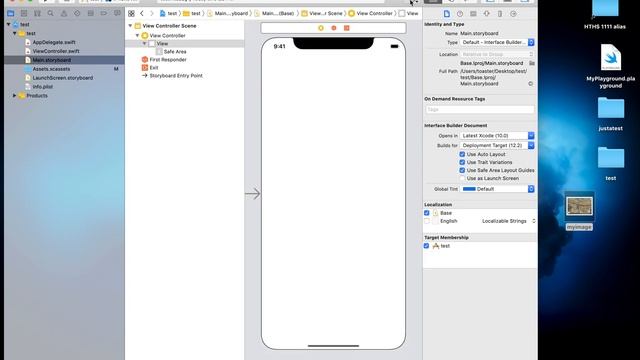The height and width of the screenshot is (360, 640).
Task: Open the Opens in Xcode version dropdown
Action: click(497, 136)
